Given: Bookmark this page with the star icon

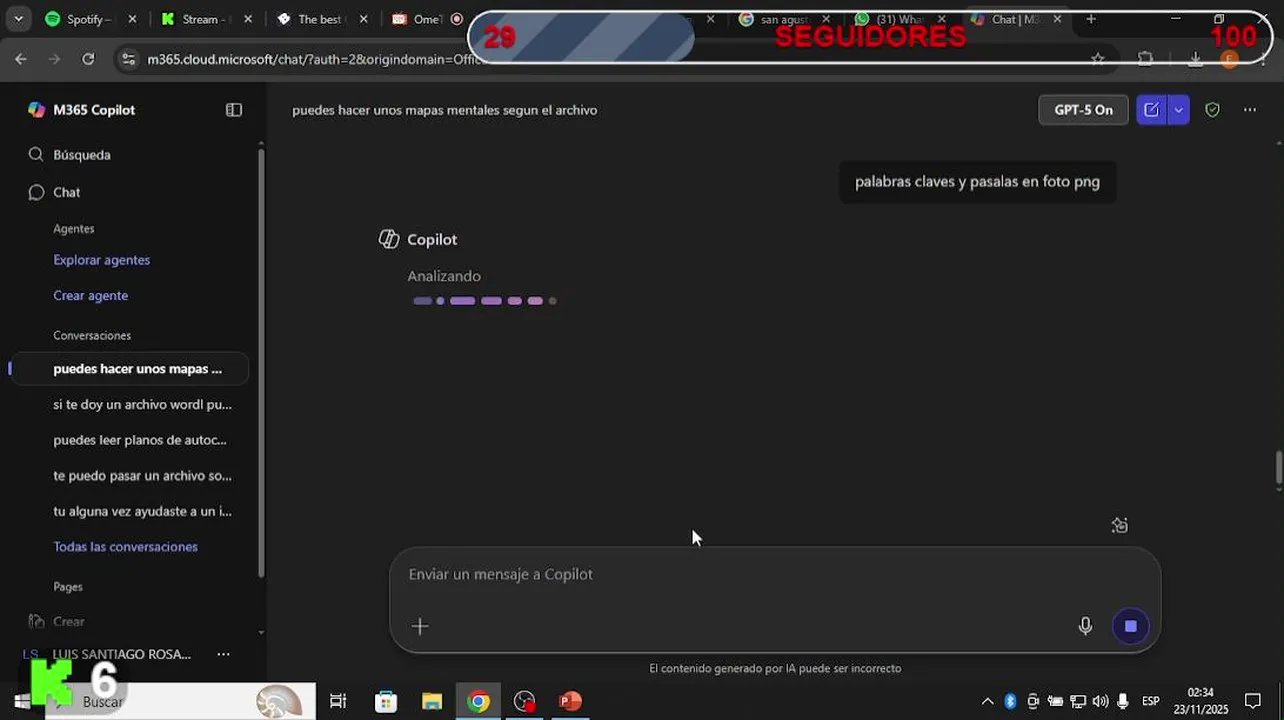Looking at the screenshot, I should (1097, 59).
